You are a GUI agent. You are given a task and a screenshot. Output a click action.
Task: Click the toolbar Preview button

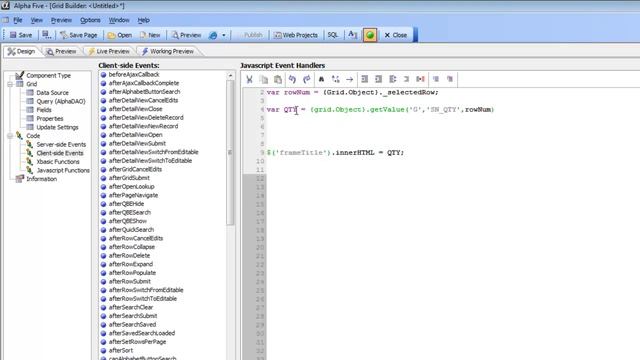click(x=186, y=35)
